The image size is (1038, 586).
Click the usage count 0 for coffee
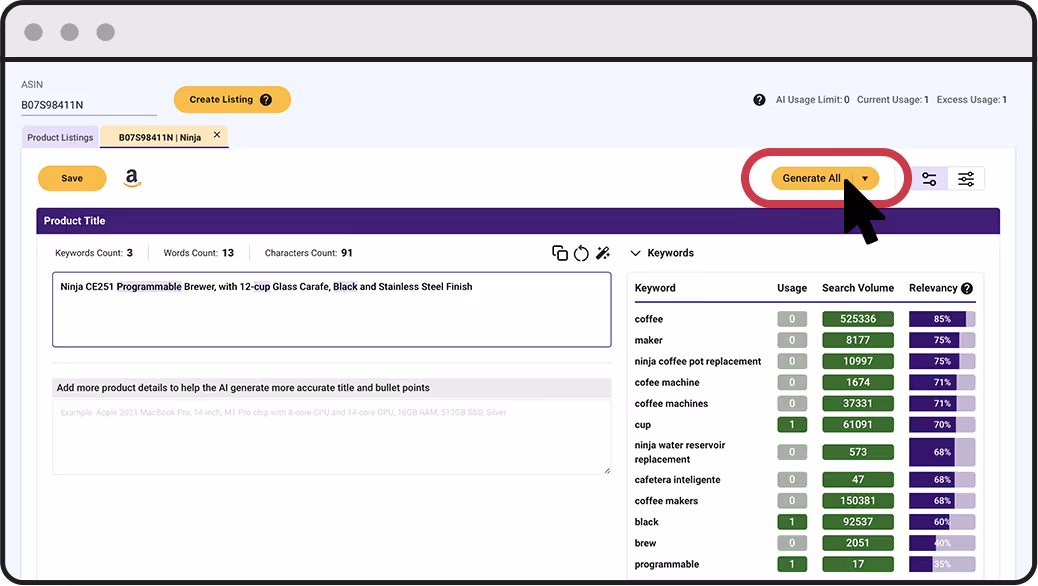(x=792, y=319)
